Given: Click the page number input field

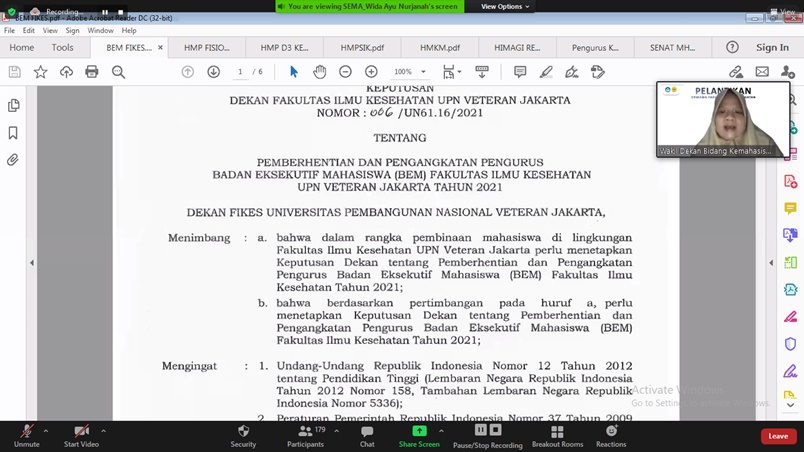Looking at the screenshot, I should click(241, 72).
